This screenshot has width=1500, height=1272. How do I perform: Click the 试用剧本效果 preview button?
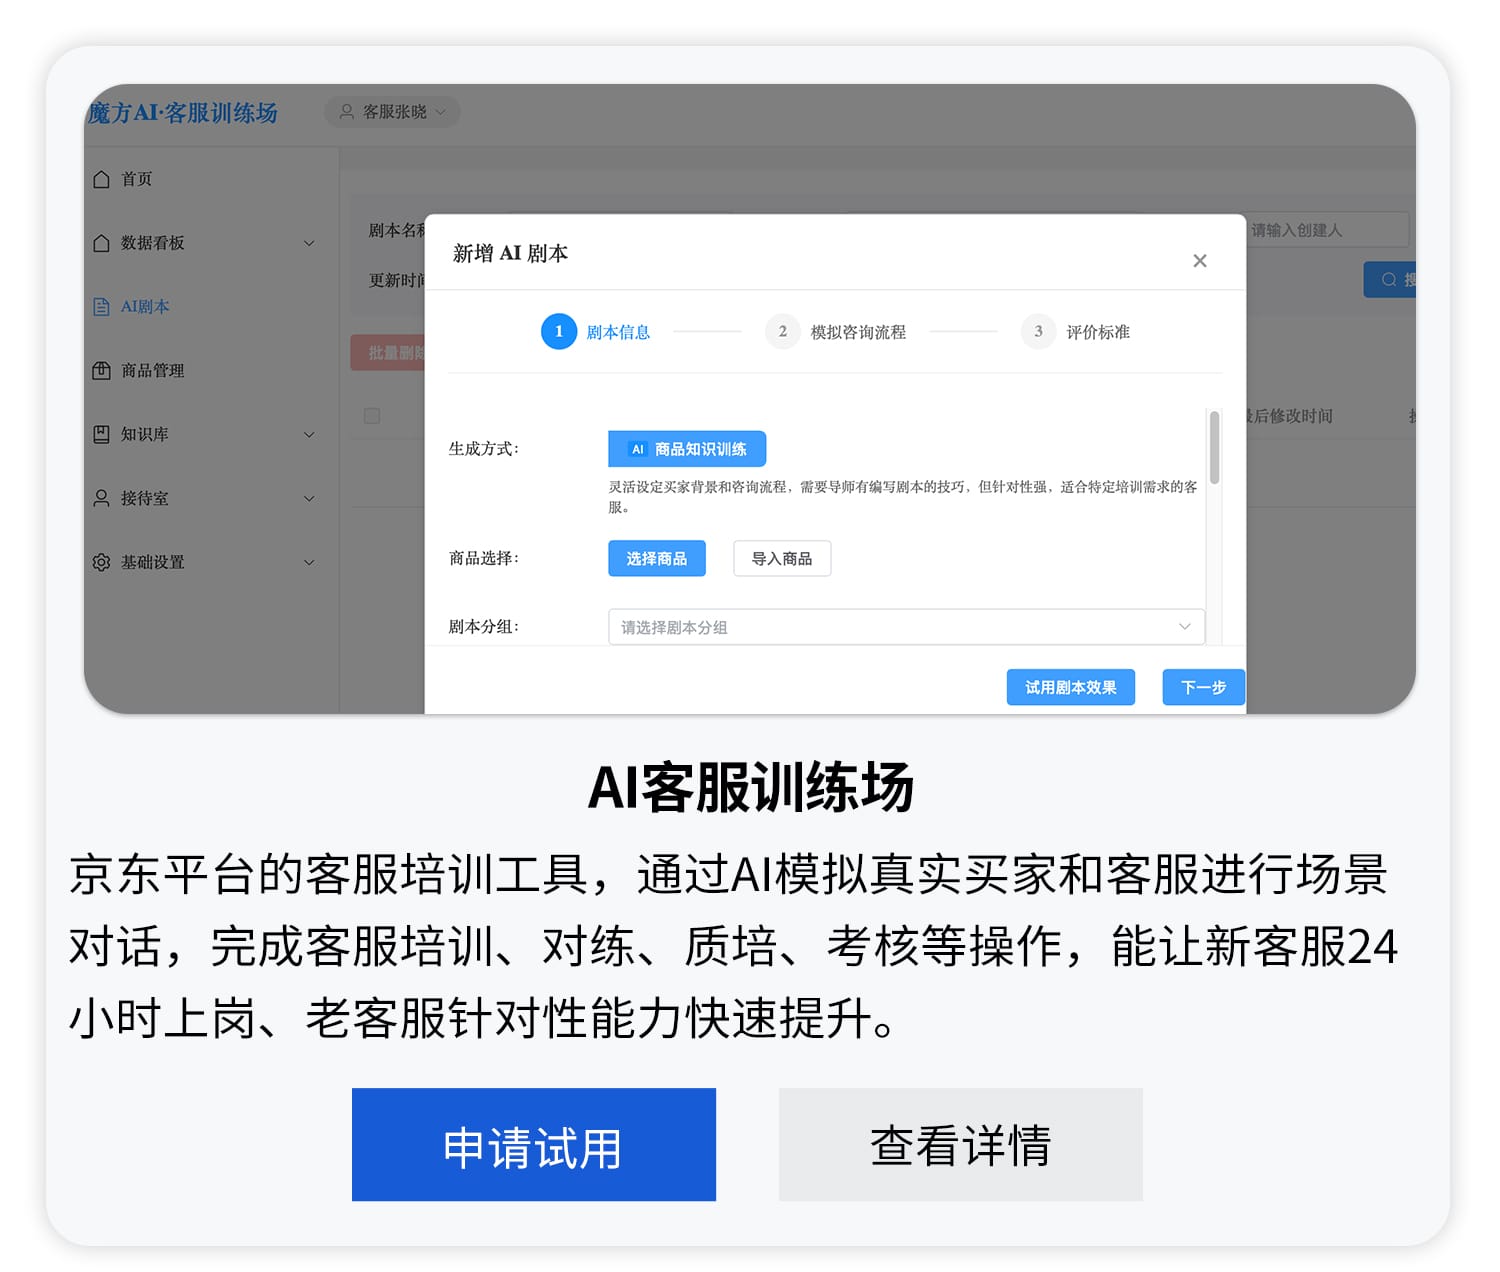(1070, 687)
